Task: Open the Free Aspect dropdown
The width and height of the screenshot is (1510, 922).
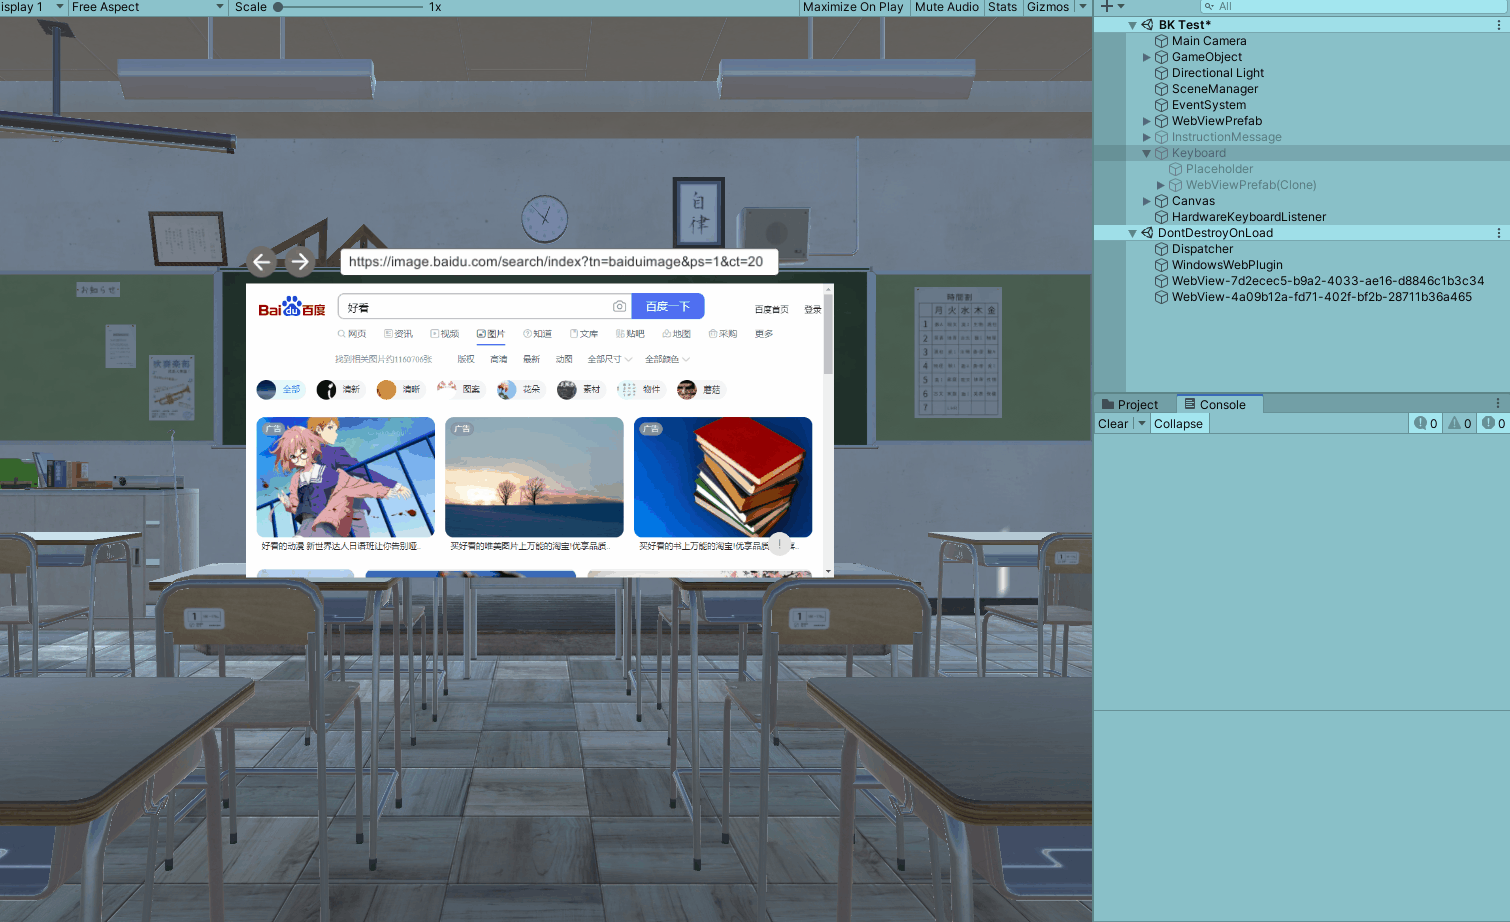Action: (148, 7)
